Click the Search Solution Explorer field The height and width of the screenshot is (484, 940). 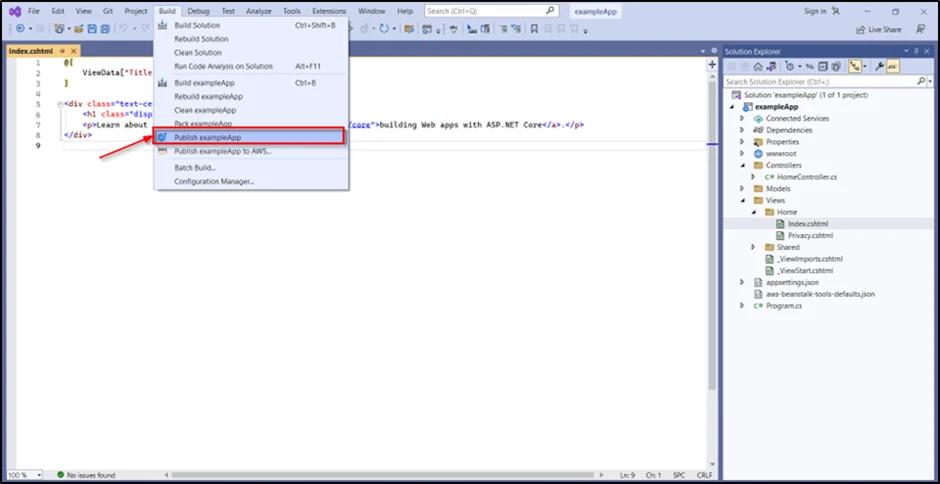pos(820,82)
